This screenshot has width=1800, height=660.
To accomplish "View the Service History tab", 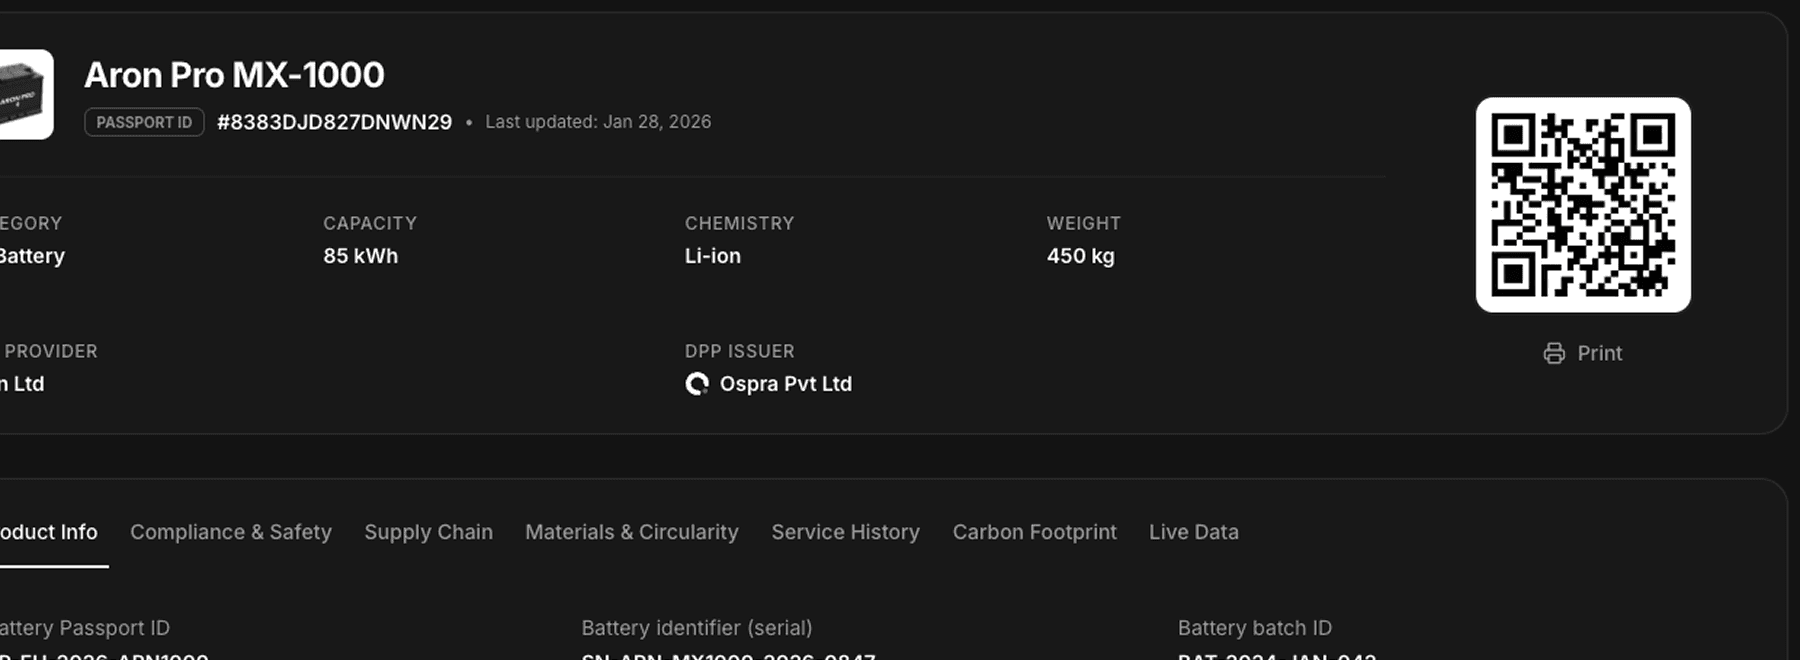I will (845, 532).
